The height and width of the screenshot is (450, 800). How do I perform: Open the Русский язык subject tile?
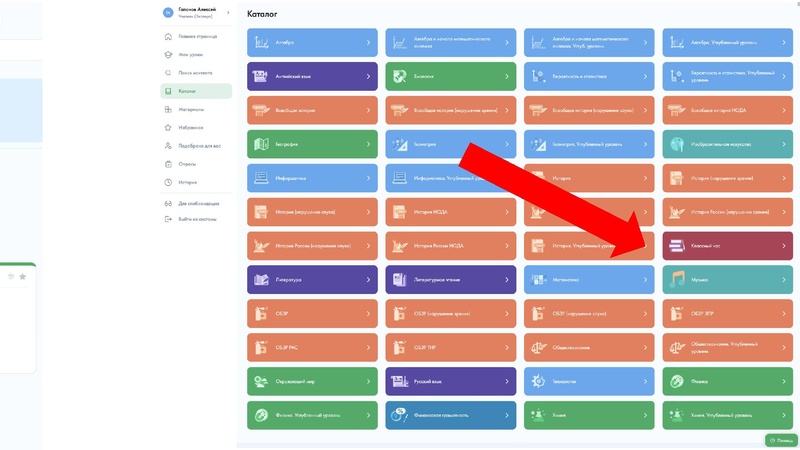(450, 381)
